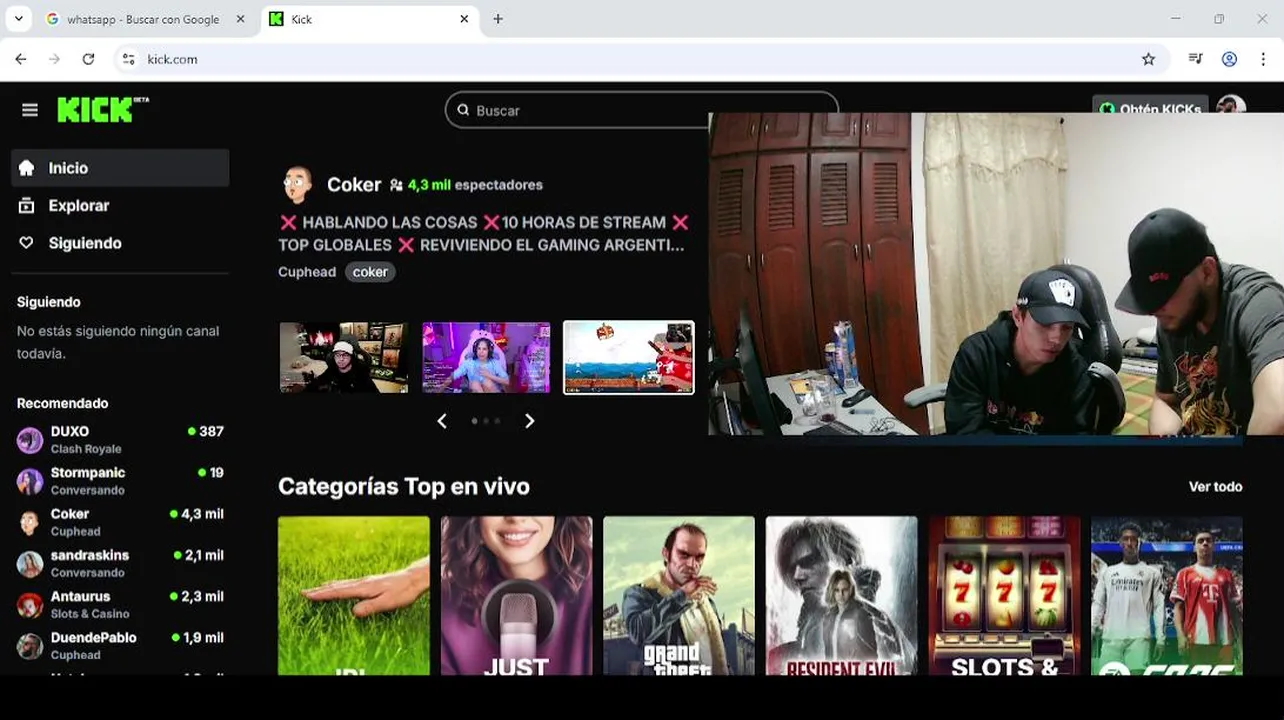Open Stormpanic avatar in Recomendado
This screenshot has height=720, width=1284.
pyautogui.click(x=30, y=481)
